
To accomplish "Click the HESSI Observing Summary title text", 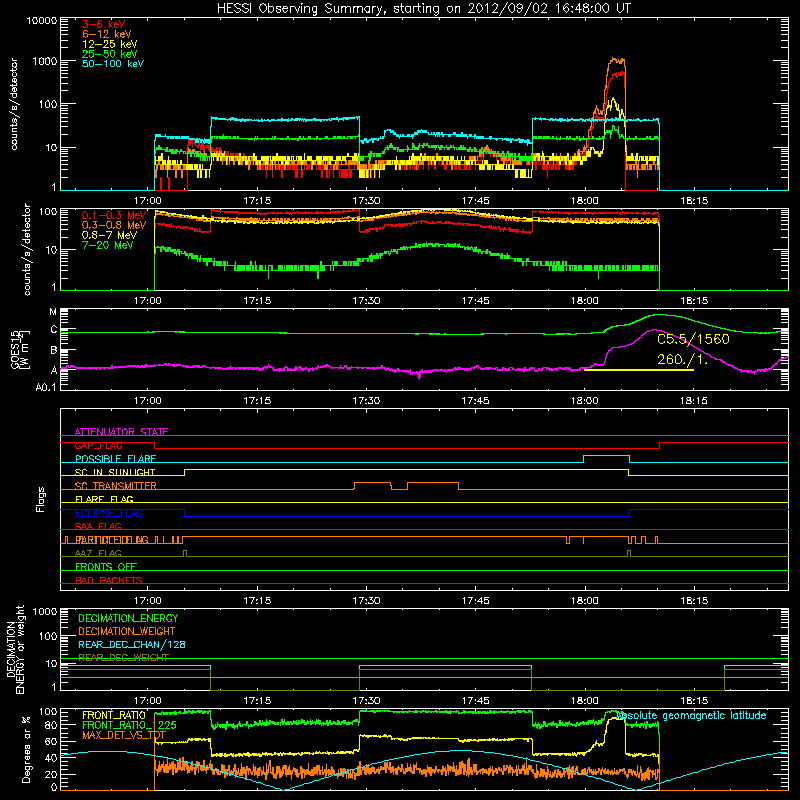I will click(x=424, y=8).
